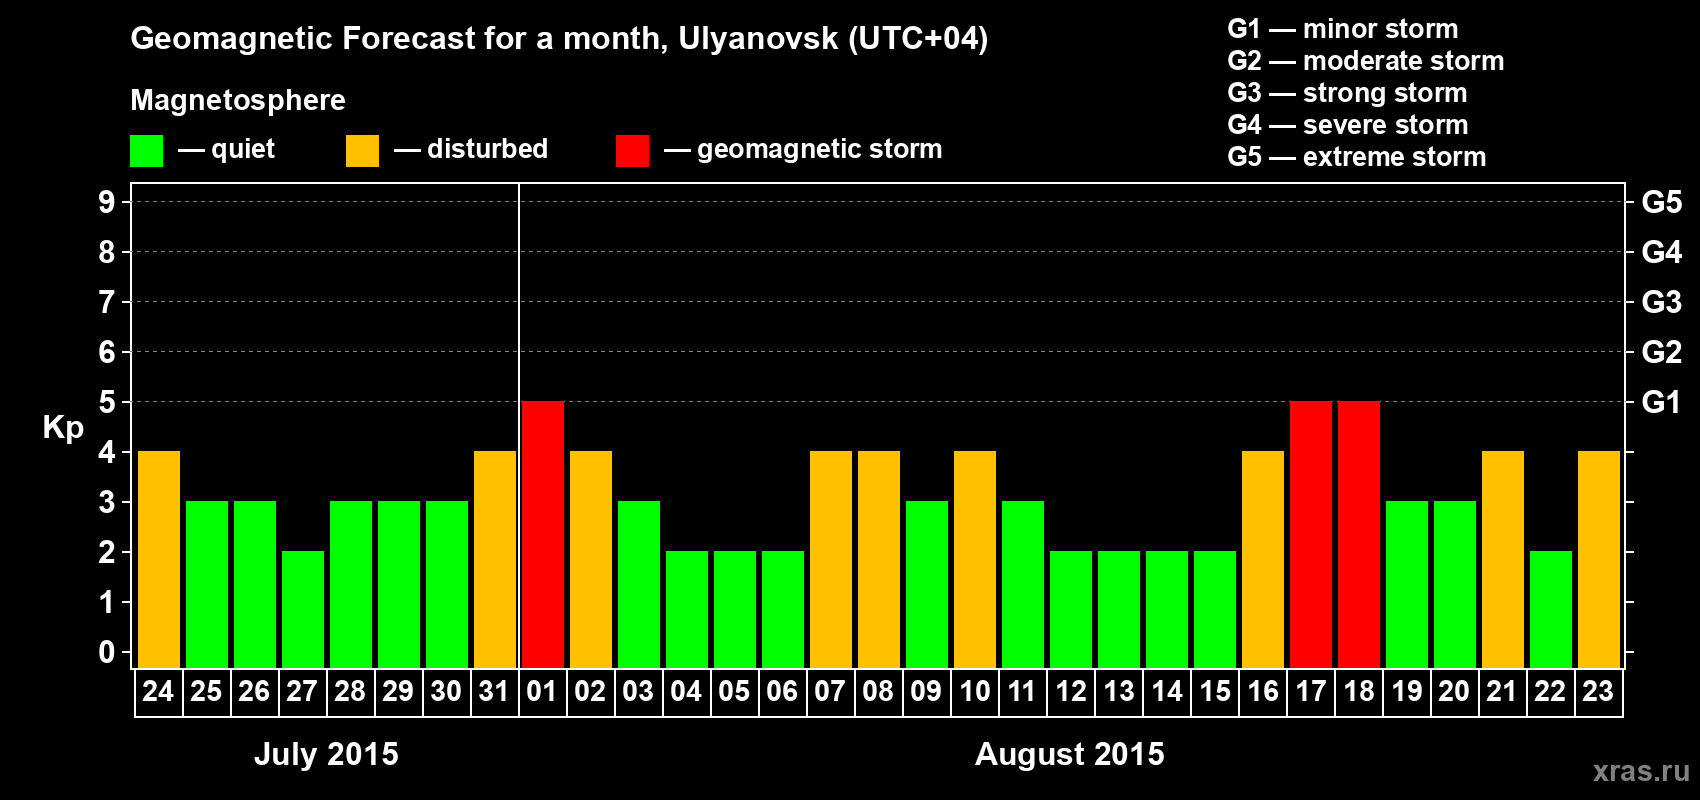Click the green bar for August 09
The height and width of the screenshot is (800, 1700).
(x=927, y=584)
